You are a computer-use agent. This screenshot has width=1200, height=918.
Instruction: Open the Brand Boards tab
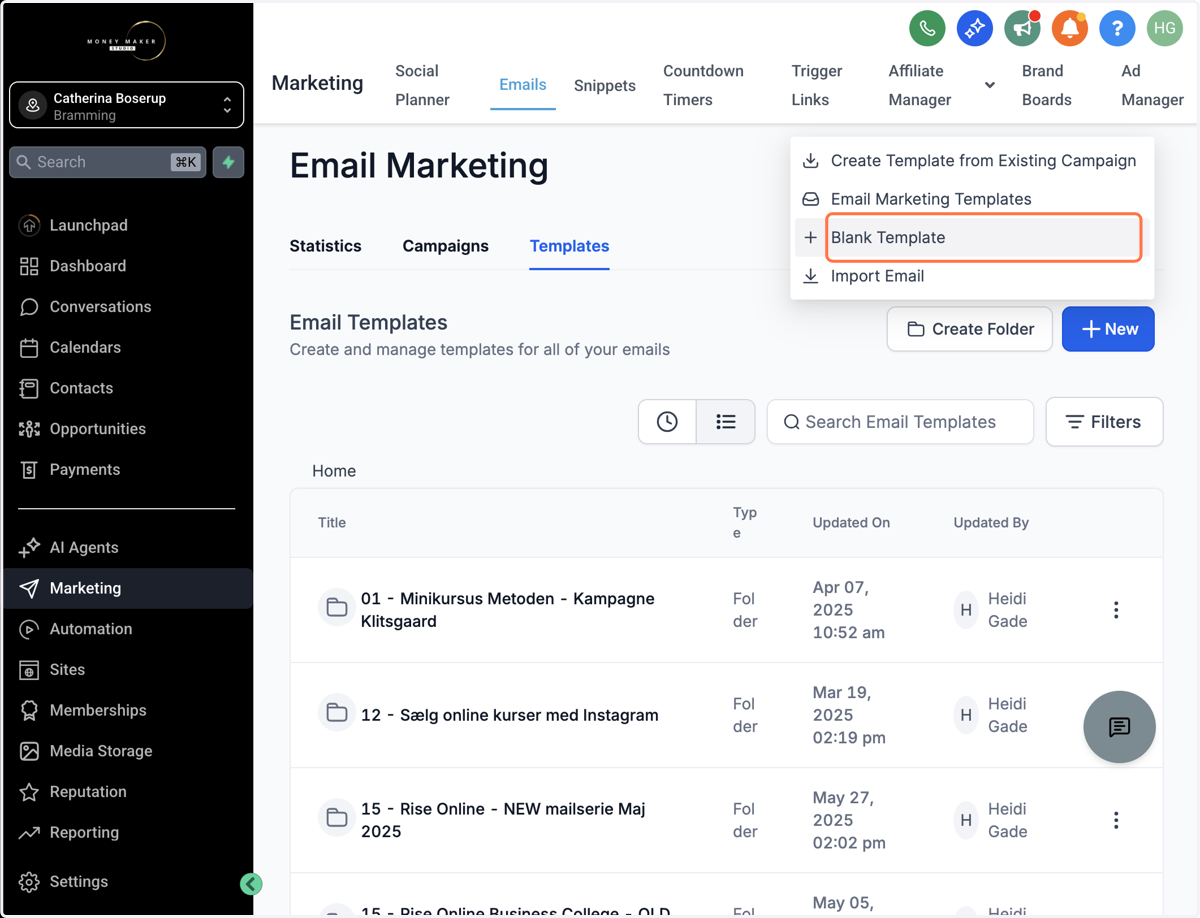pos(1047,85)
